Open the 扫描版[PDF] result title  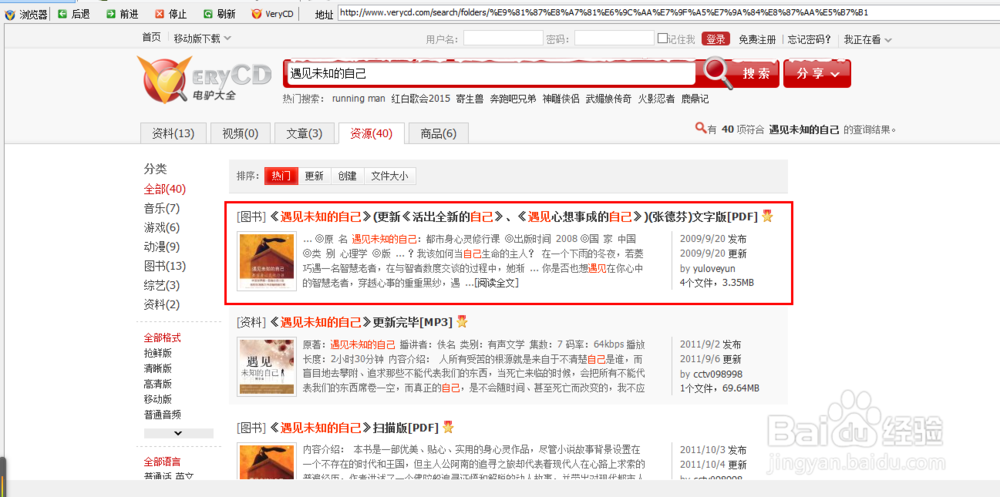(x=355, y=427)
